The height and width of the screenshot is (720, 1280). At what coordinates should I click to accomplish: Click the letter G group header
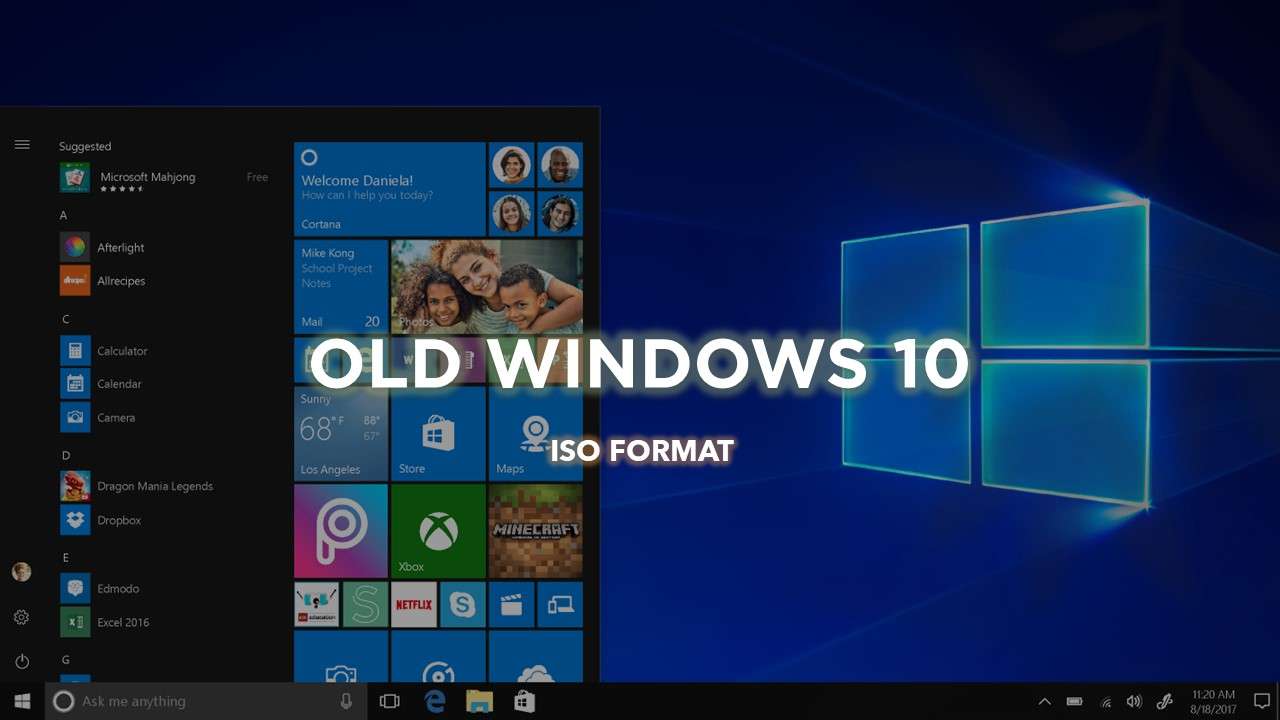[x=65, y=660]
